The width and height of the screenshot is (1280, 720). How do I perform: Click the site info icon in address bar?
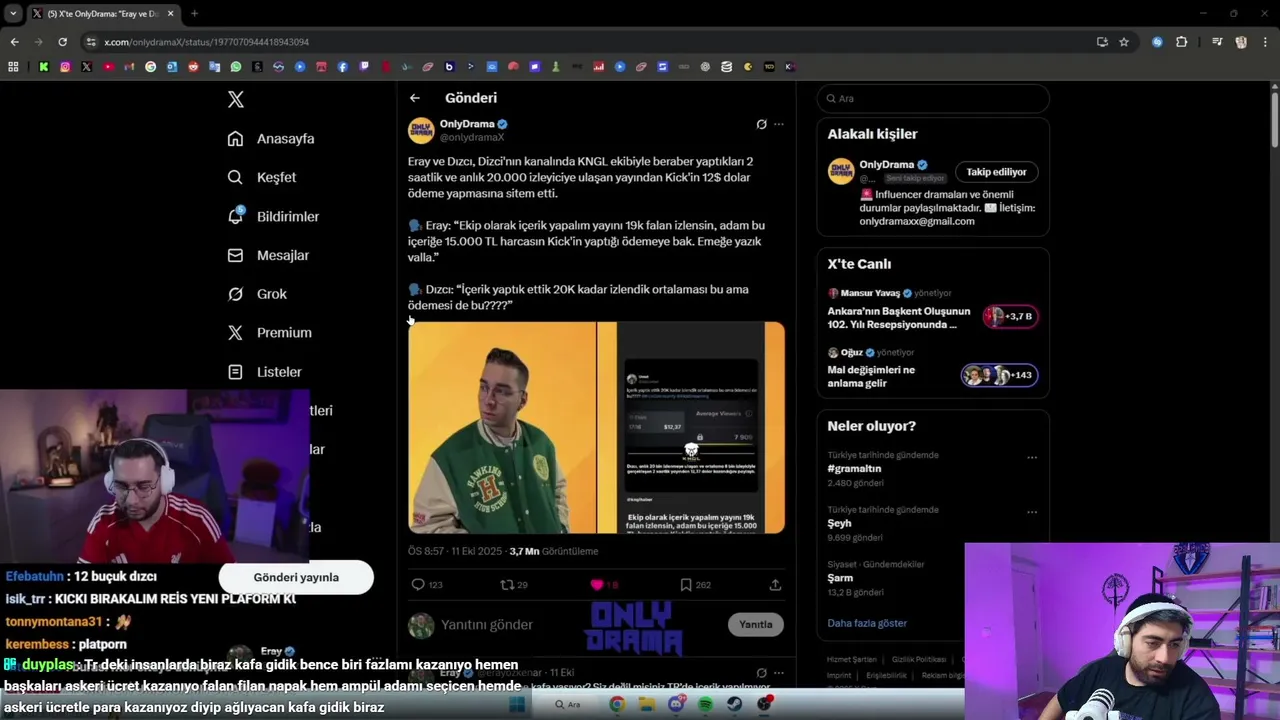[91, 42]
